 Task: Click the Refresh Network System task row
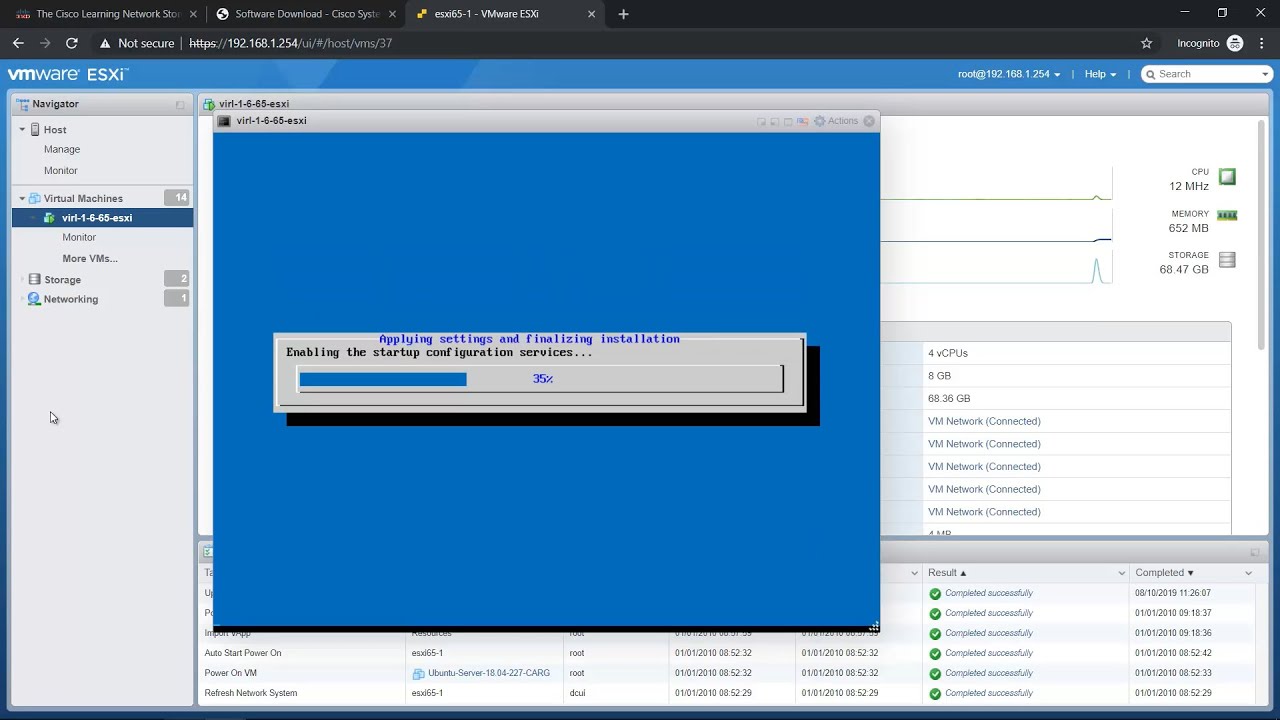(x=728, y=693)
